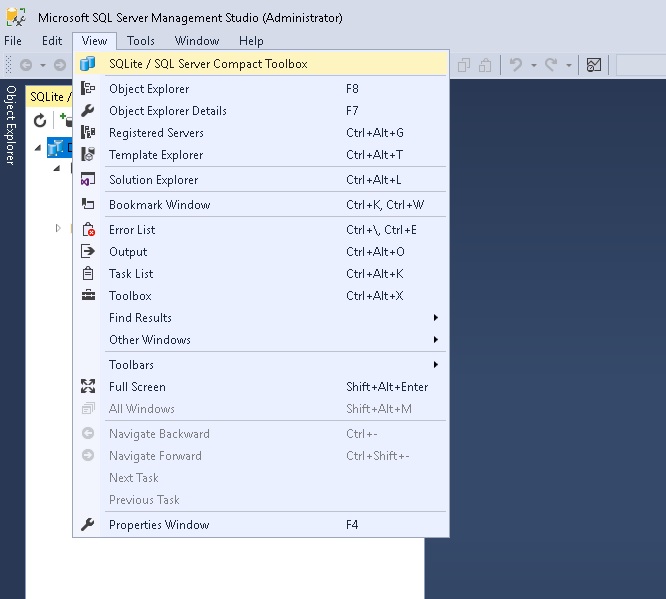Click the add connection plus icon in SQLite toolbox
The height and width of the screenshot is (599, 666).
pyautogui.click(x=65, y=120)
